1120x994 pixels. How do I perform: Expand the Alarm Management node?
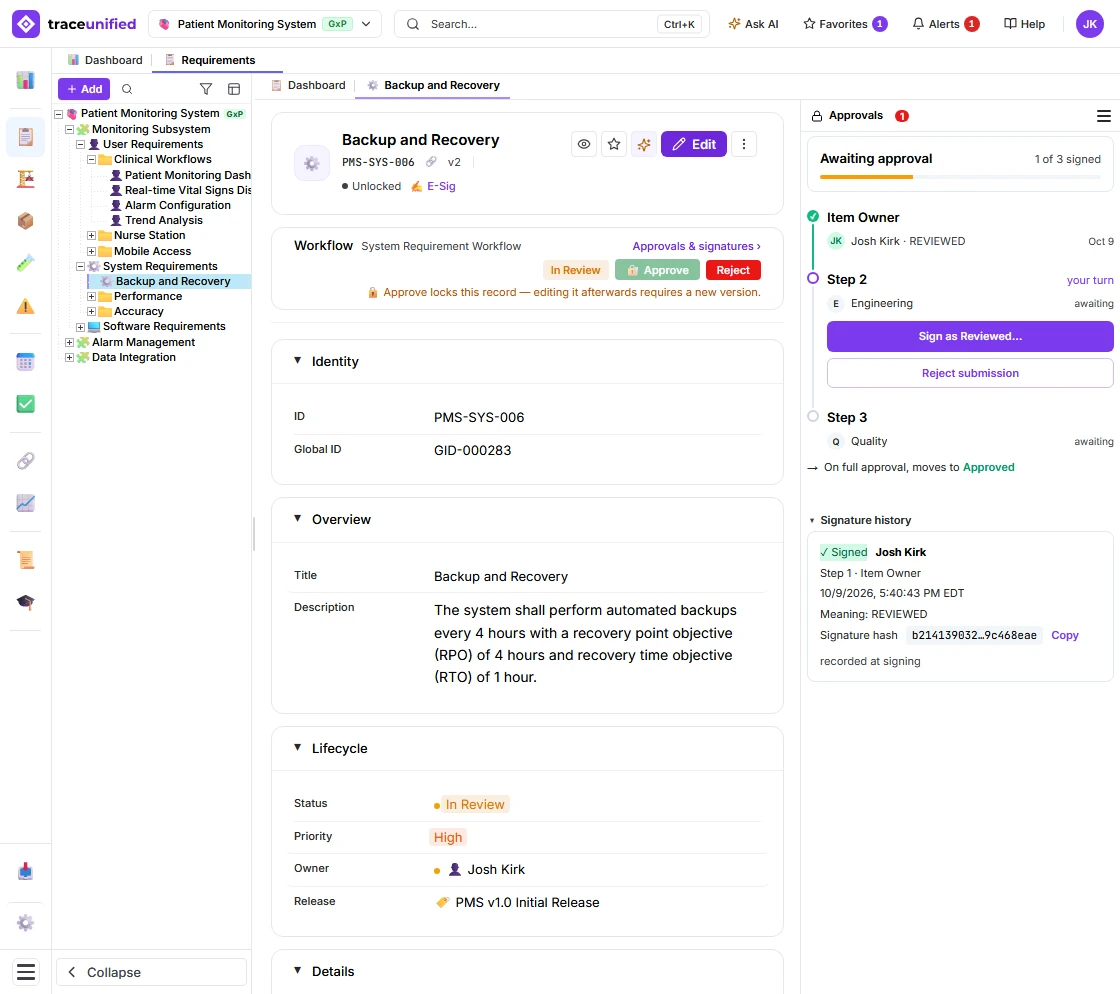[69, 342]
